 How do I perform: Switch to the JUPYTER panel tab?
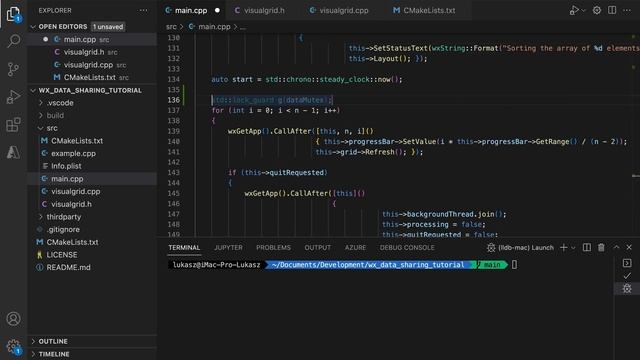[x=228, y=247]
